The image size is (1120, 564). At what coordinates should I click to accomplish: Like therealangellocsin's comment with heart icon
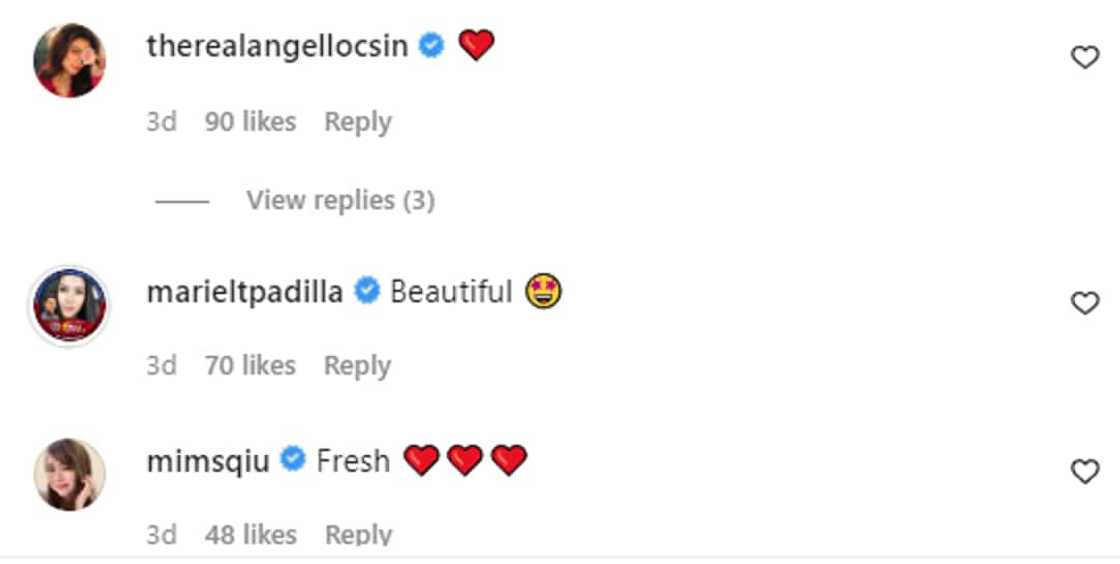[x=1085, y=58]
